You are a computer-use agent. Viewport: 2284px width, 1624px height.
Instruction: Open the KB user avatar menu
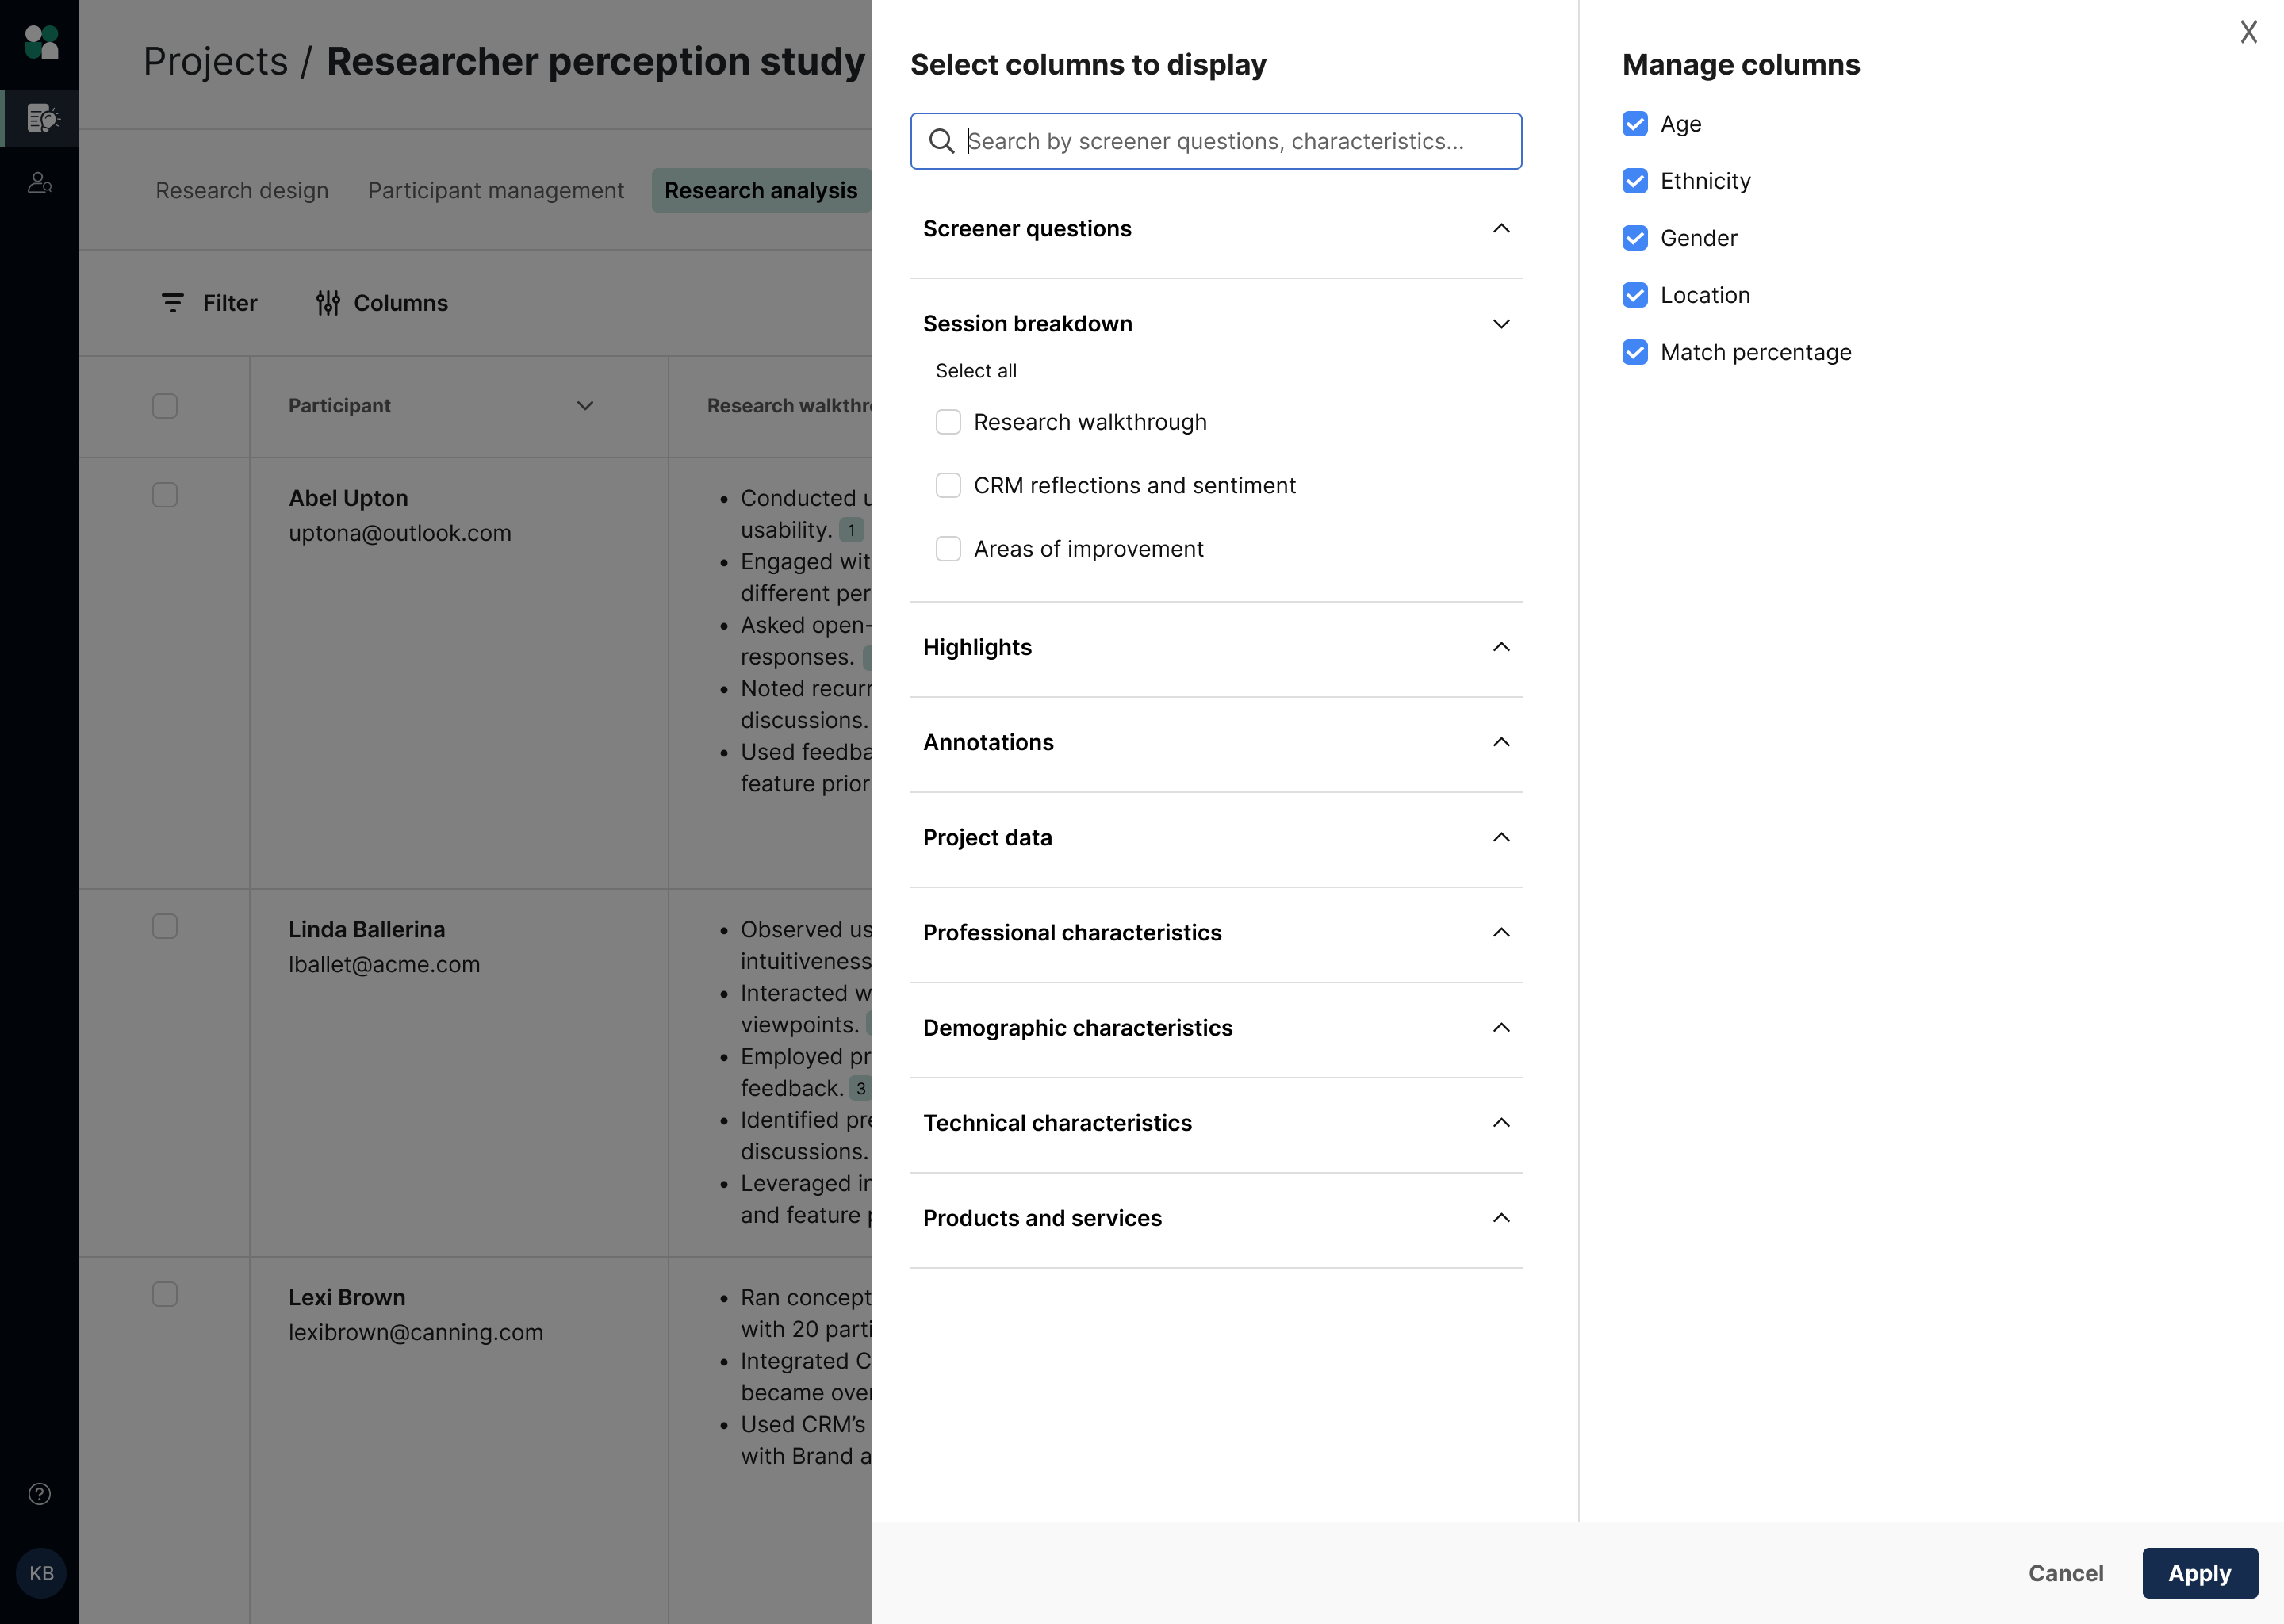click(41, 1573)
